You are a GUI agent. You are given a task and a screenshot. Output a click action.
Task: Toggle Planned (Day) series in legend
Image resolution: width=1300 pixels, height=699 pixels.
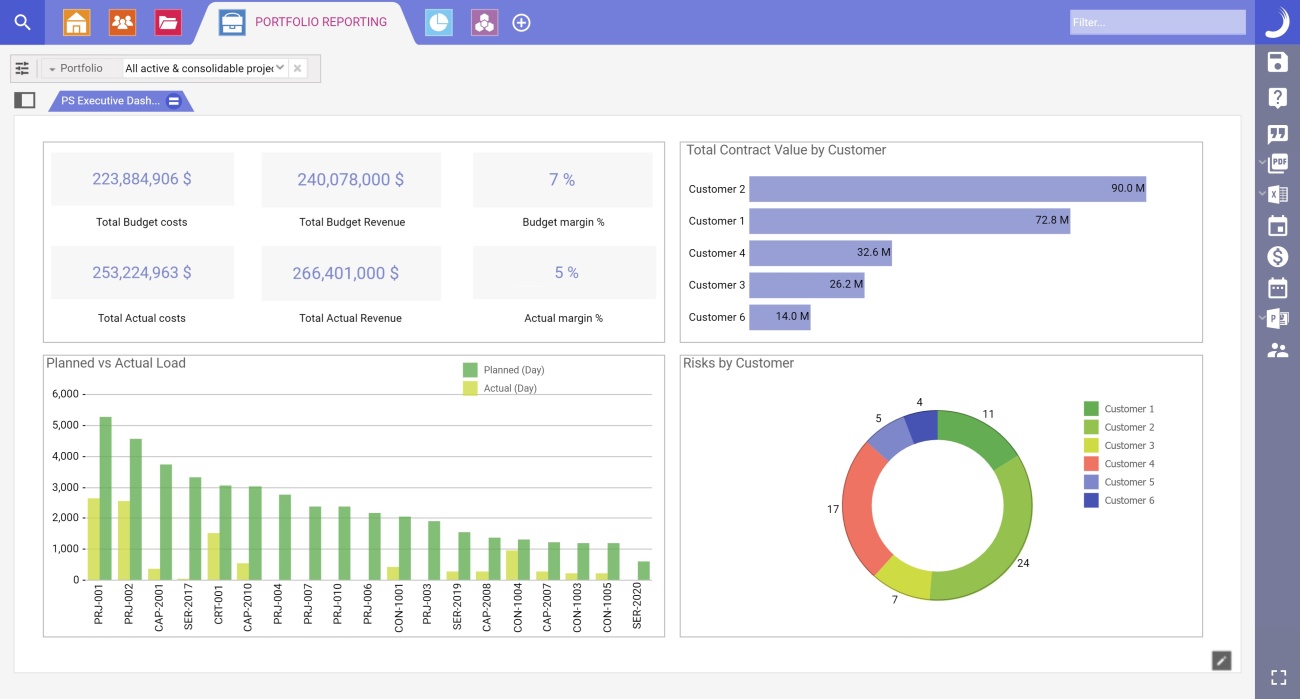pyautogui.click(x=470, y=370)
